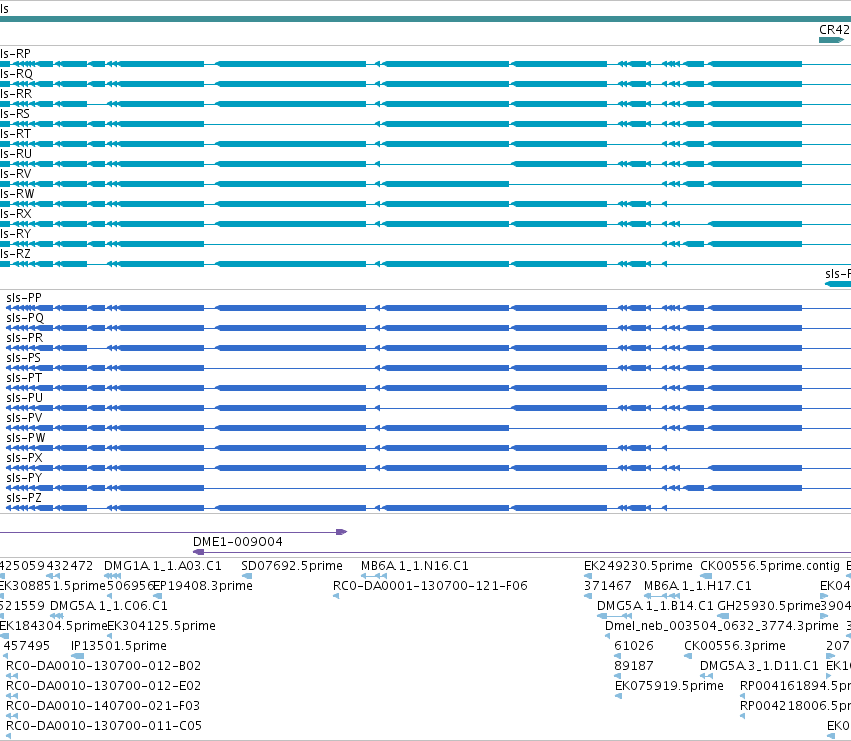This screenshot has height=741, width=851.
Task: Choose the 89187 feature label
Action: coord(634,666)
